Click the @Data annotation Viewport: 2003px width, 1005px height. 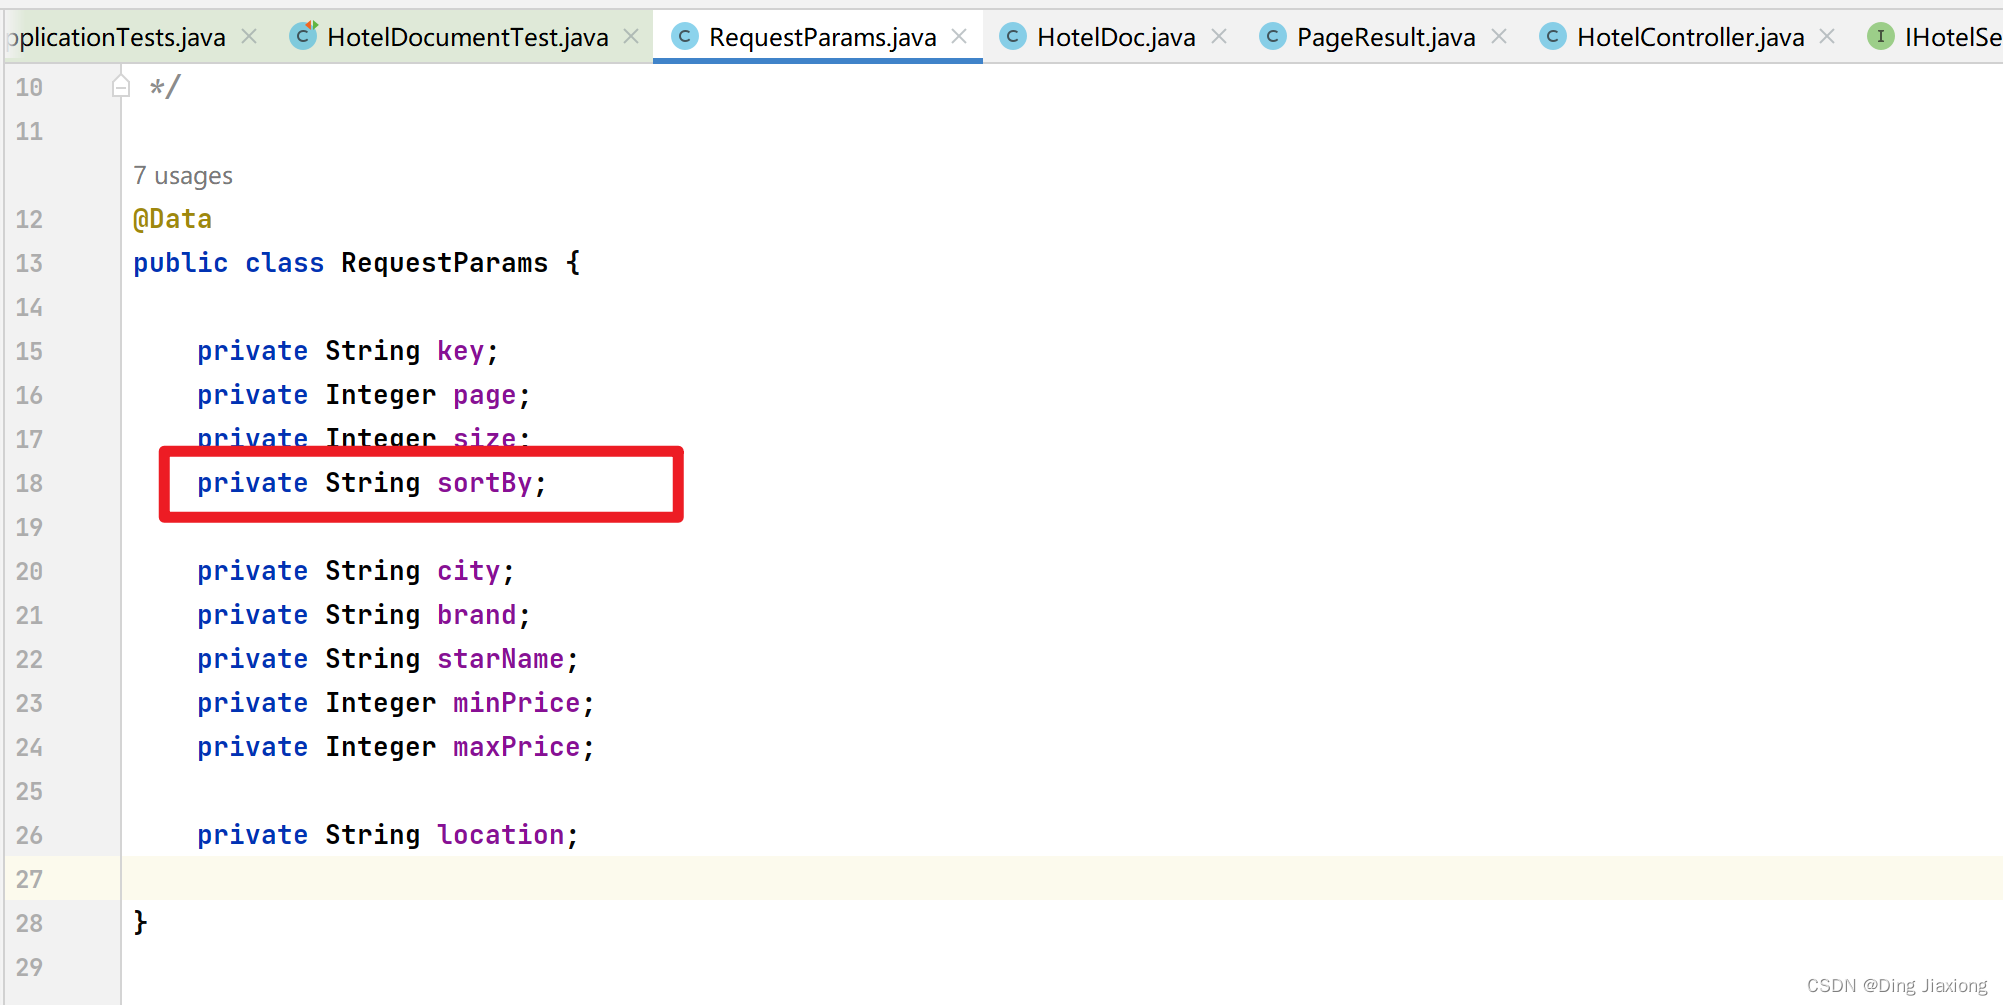tap(173, 219)
